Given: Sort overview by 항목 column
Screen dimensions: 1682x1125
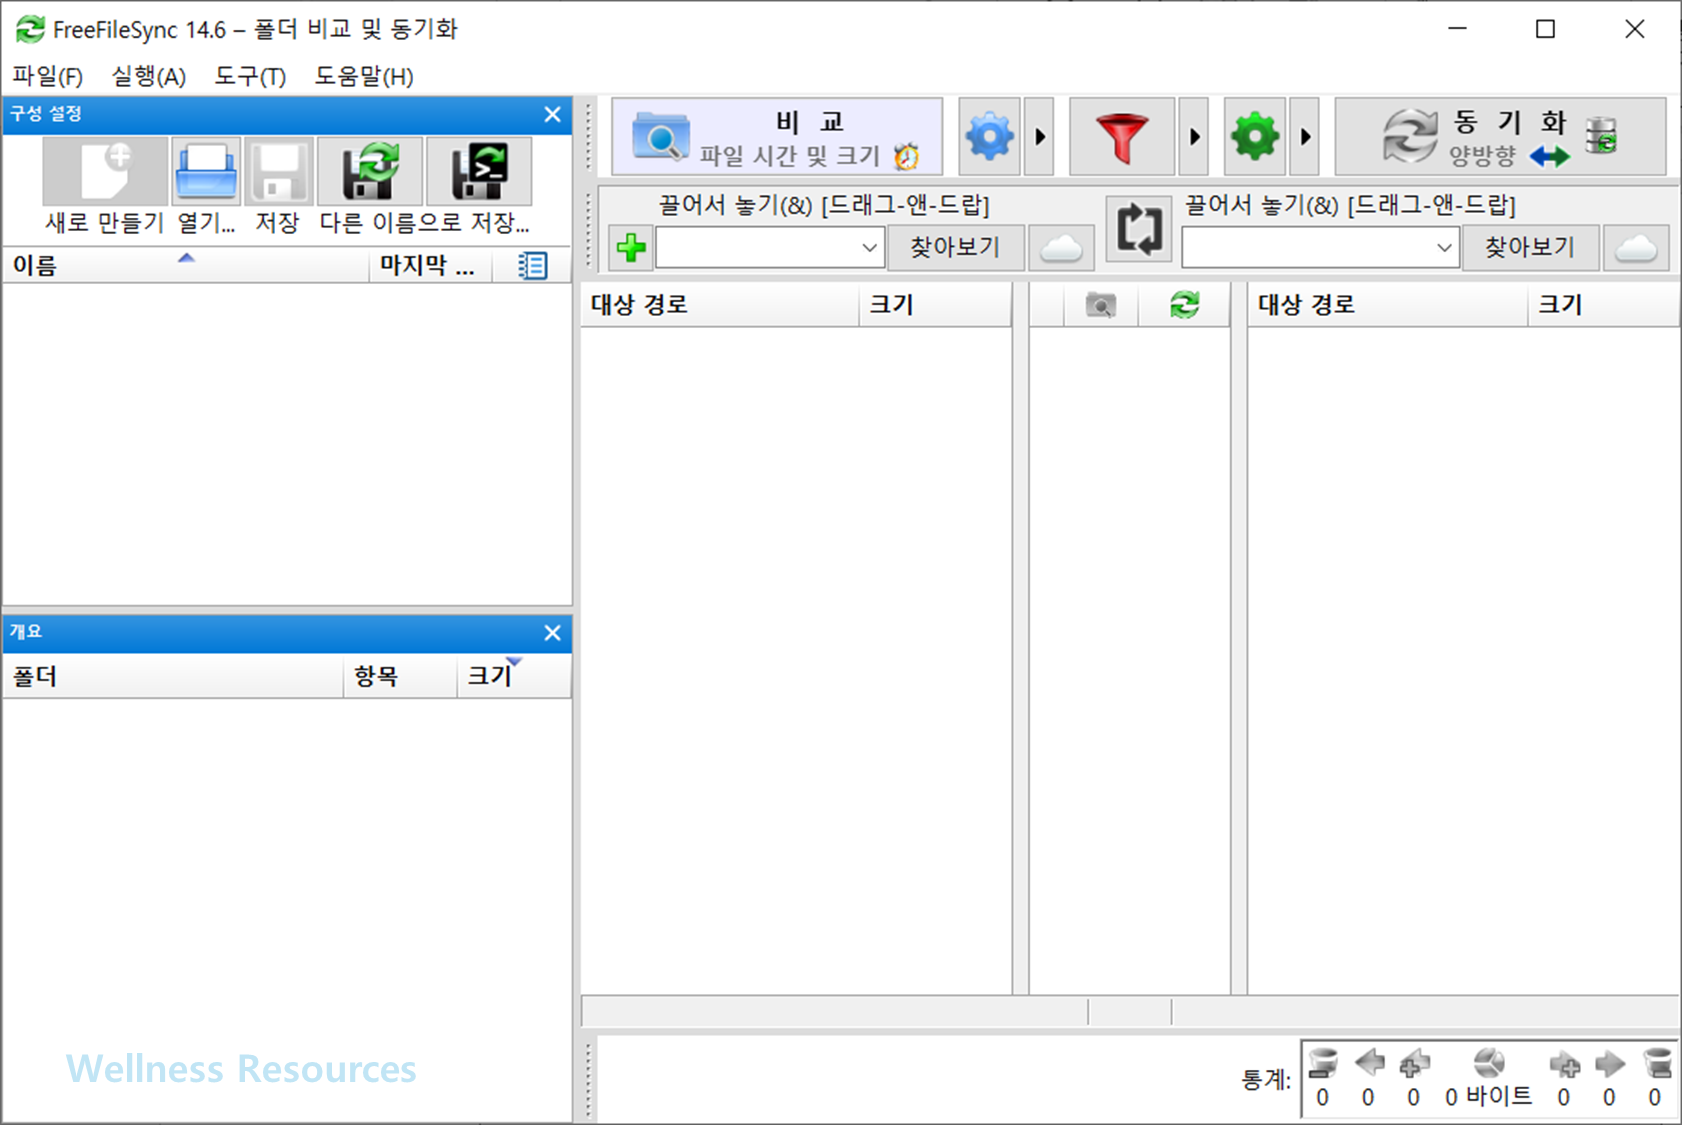Looking at the screenshot, I should pyautogui.click(x=400, y=677).
